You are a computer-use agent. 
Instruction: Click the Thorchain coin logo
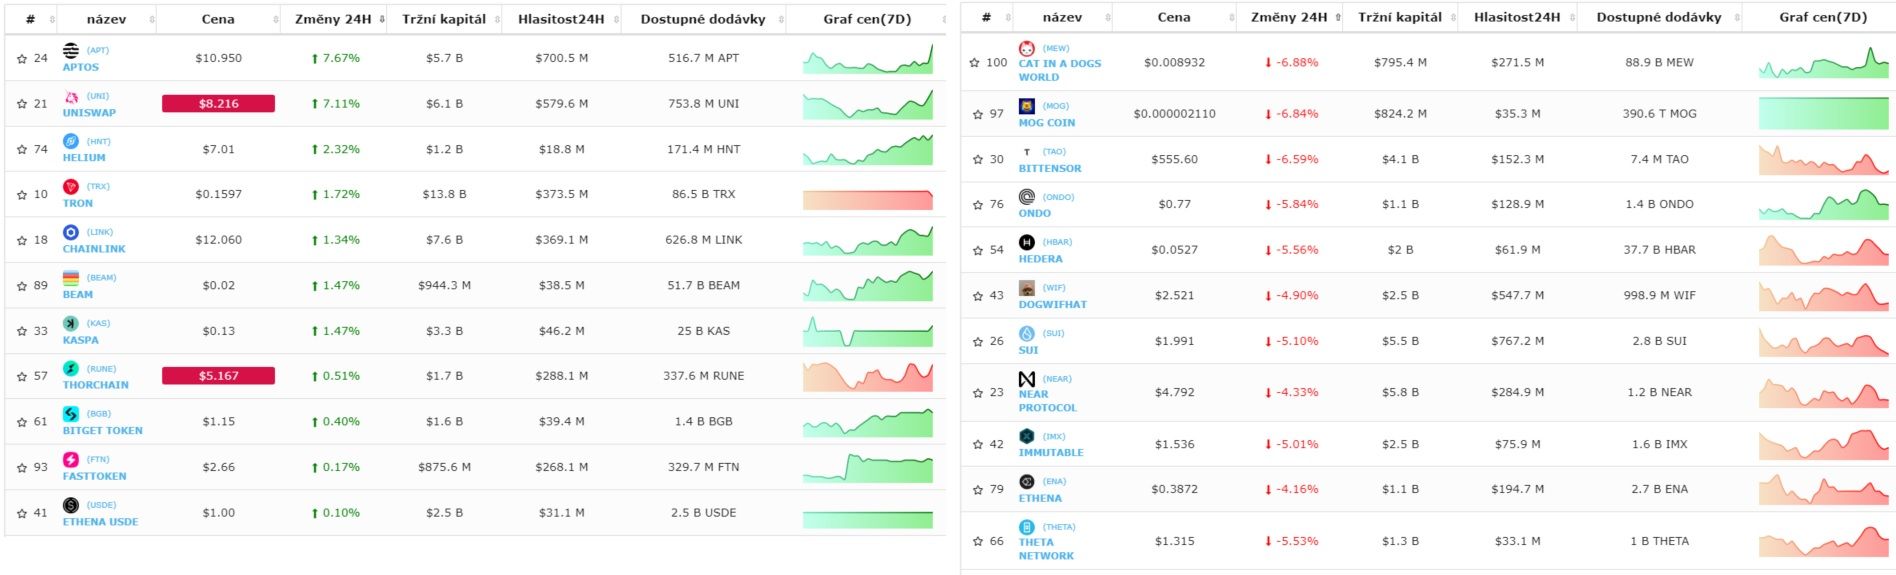point(71,369)
